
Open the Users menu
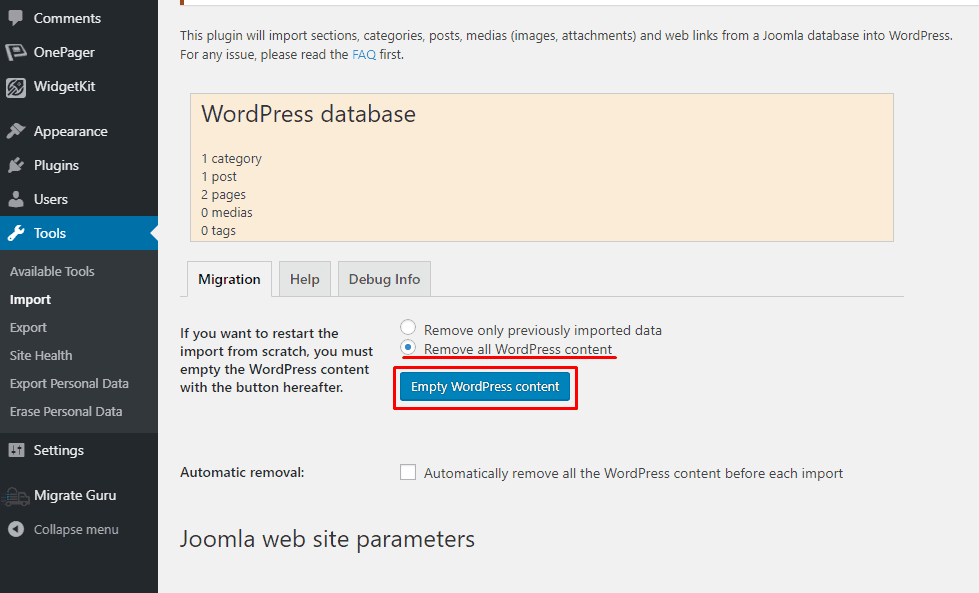point(51,199)
